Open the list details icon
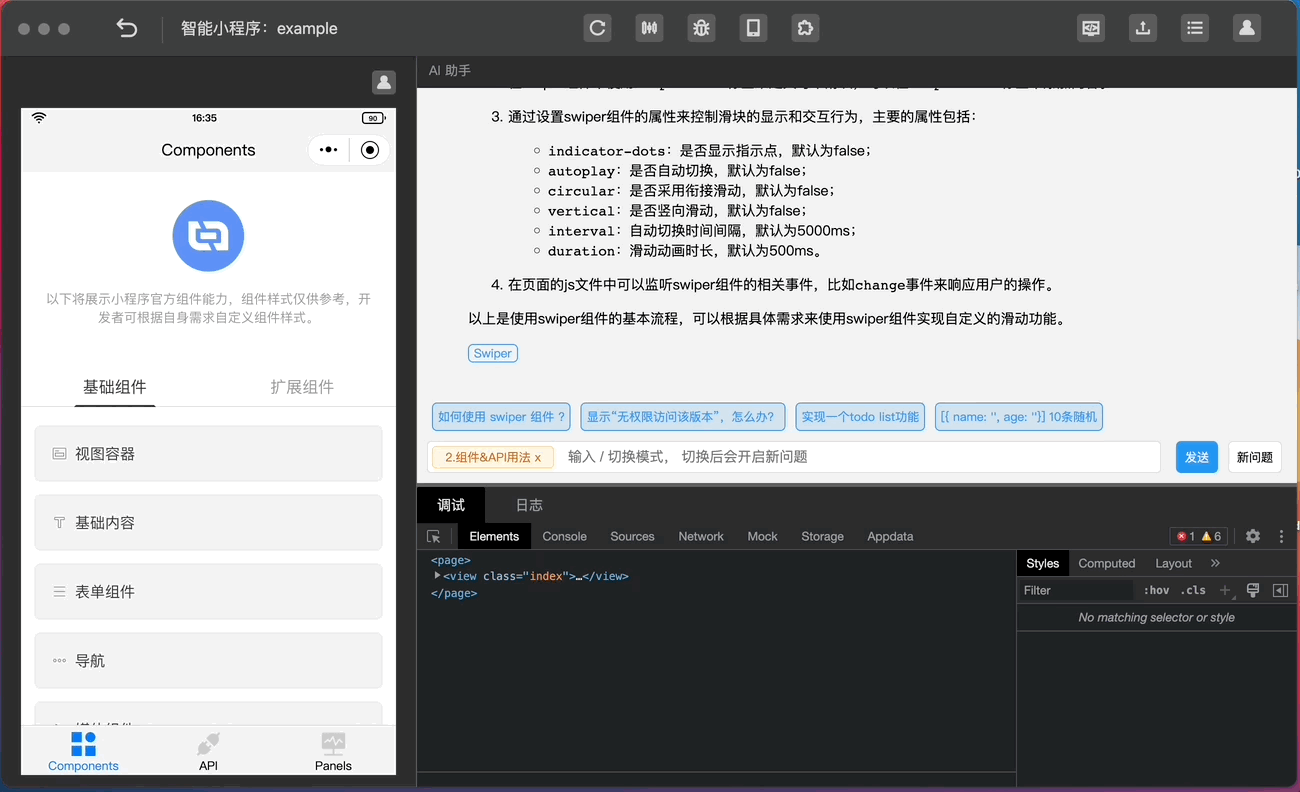This screenshot has width=1300, height=792. 1195,28
